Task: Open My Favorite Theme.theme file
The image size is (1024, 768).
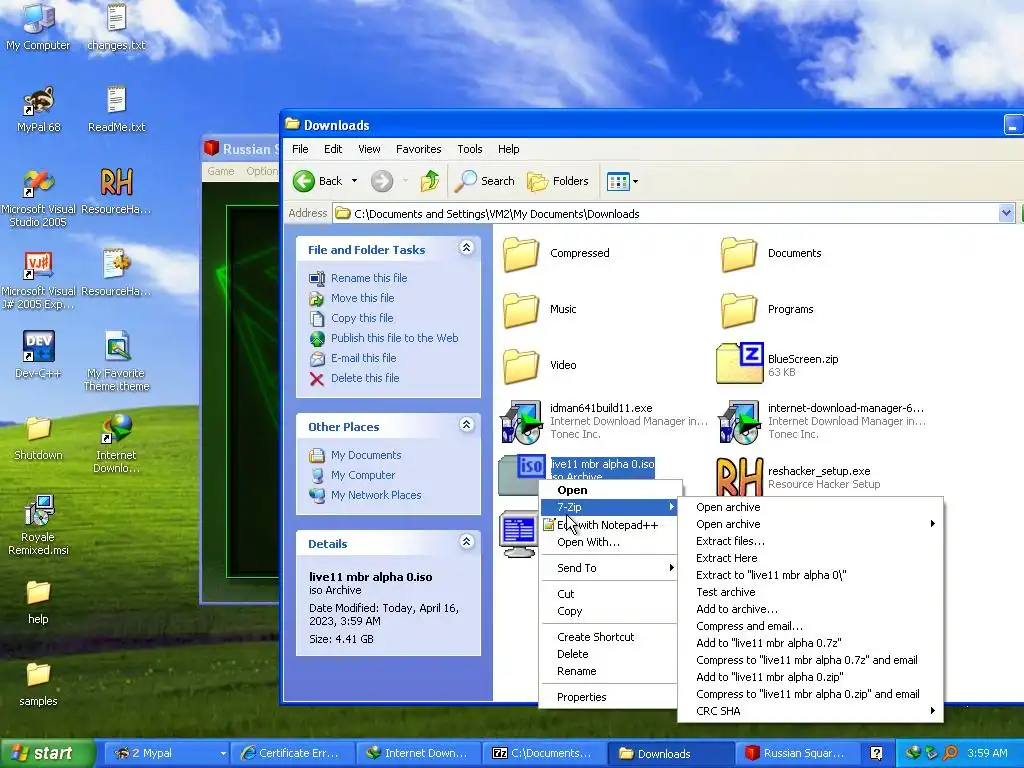Action: (116, 361)
